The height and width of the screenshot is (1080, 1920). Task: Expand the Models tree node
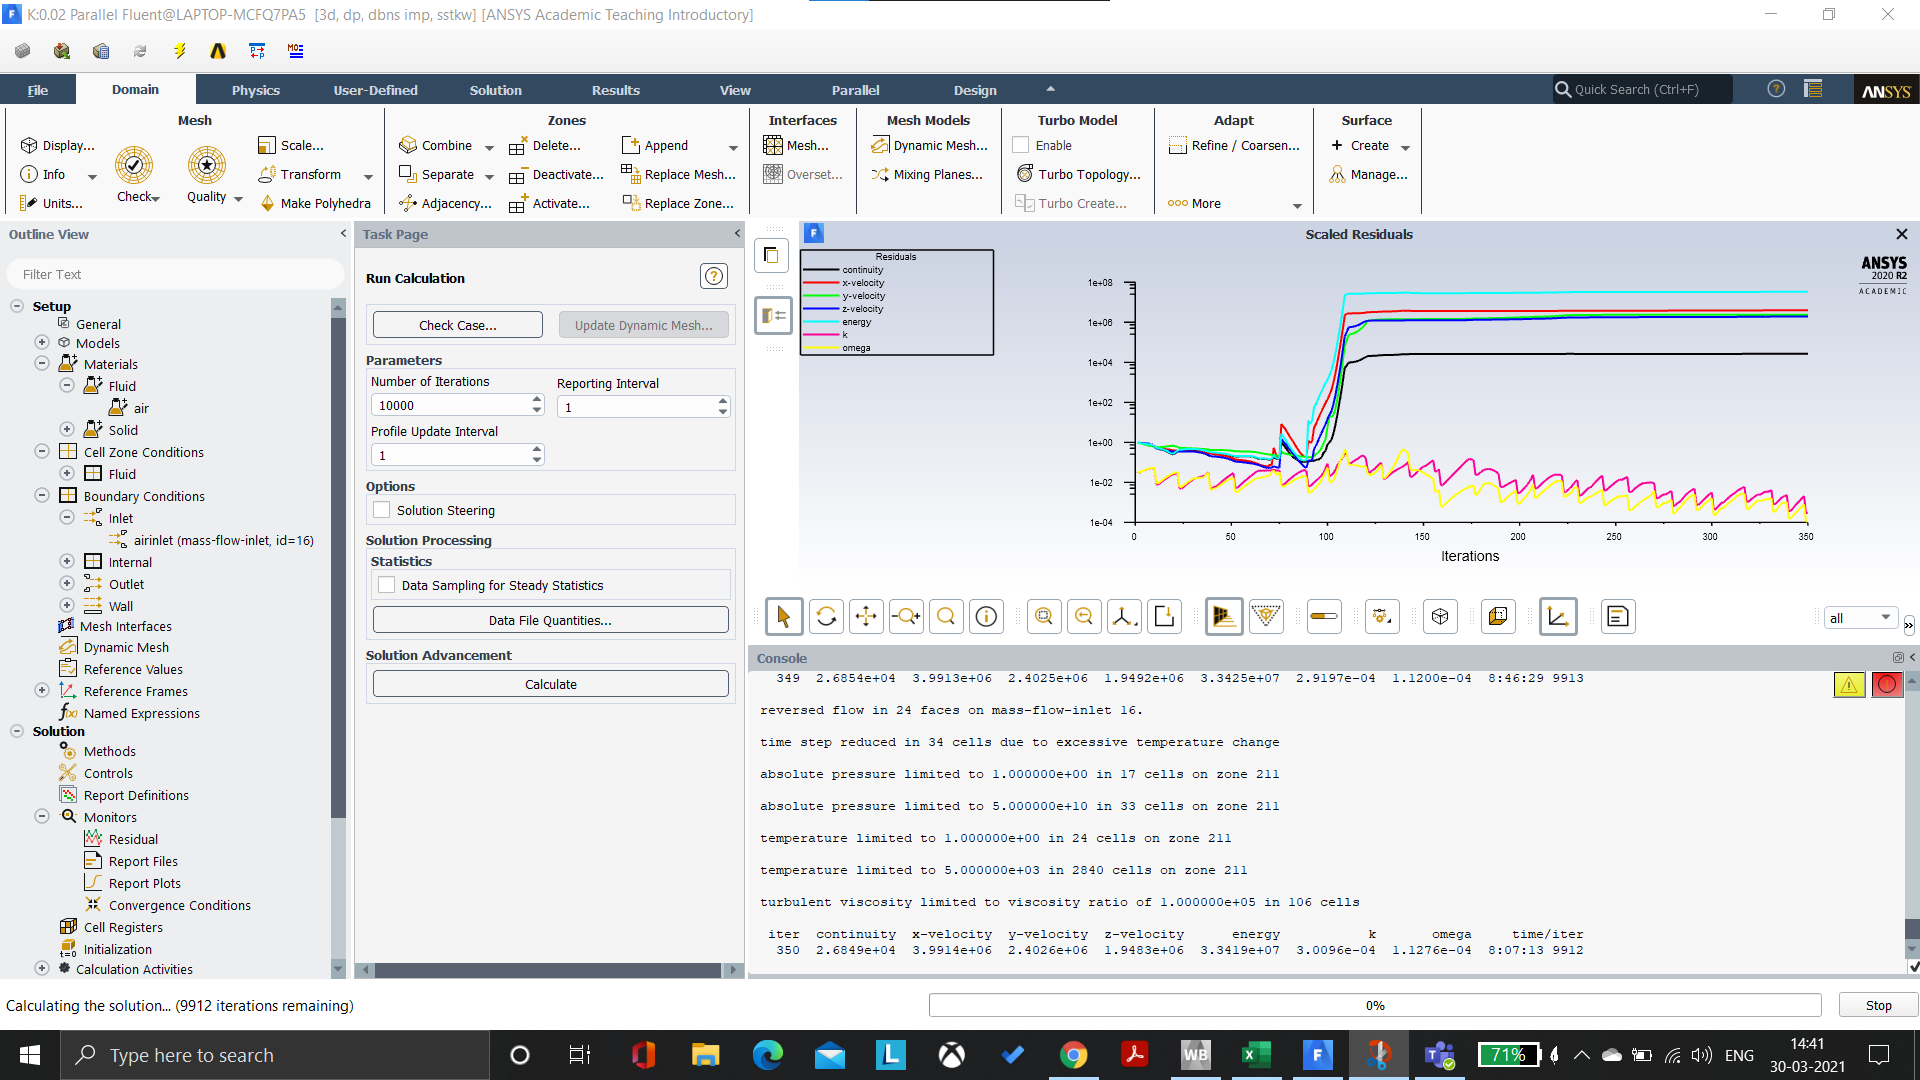[x=42, y=343]
